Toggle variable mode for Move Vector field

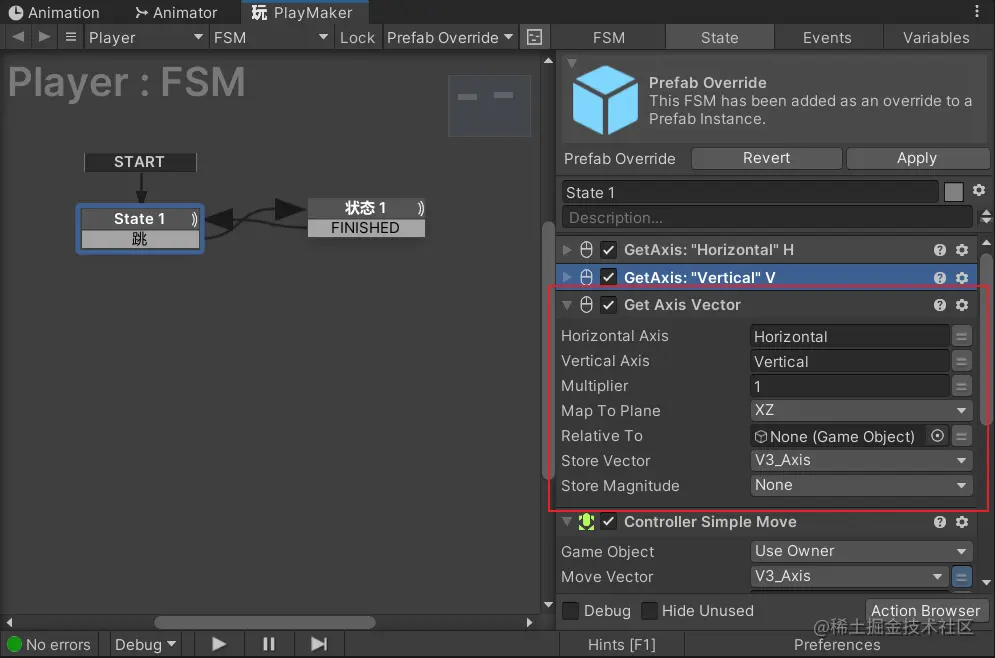coord(961,576)
